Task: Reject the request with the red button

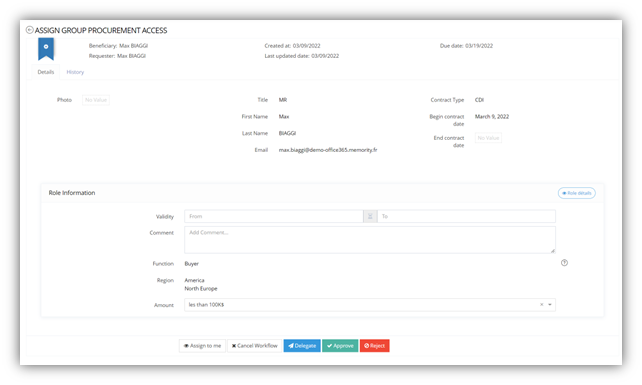Action: pos(375,346)
